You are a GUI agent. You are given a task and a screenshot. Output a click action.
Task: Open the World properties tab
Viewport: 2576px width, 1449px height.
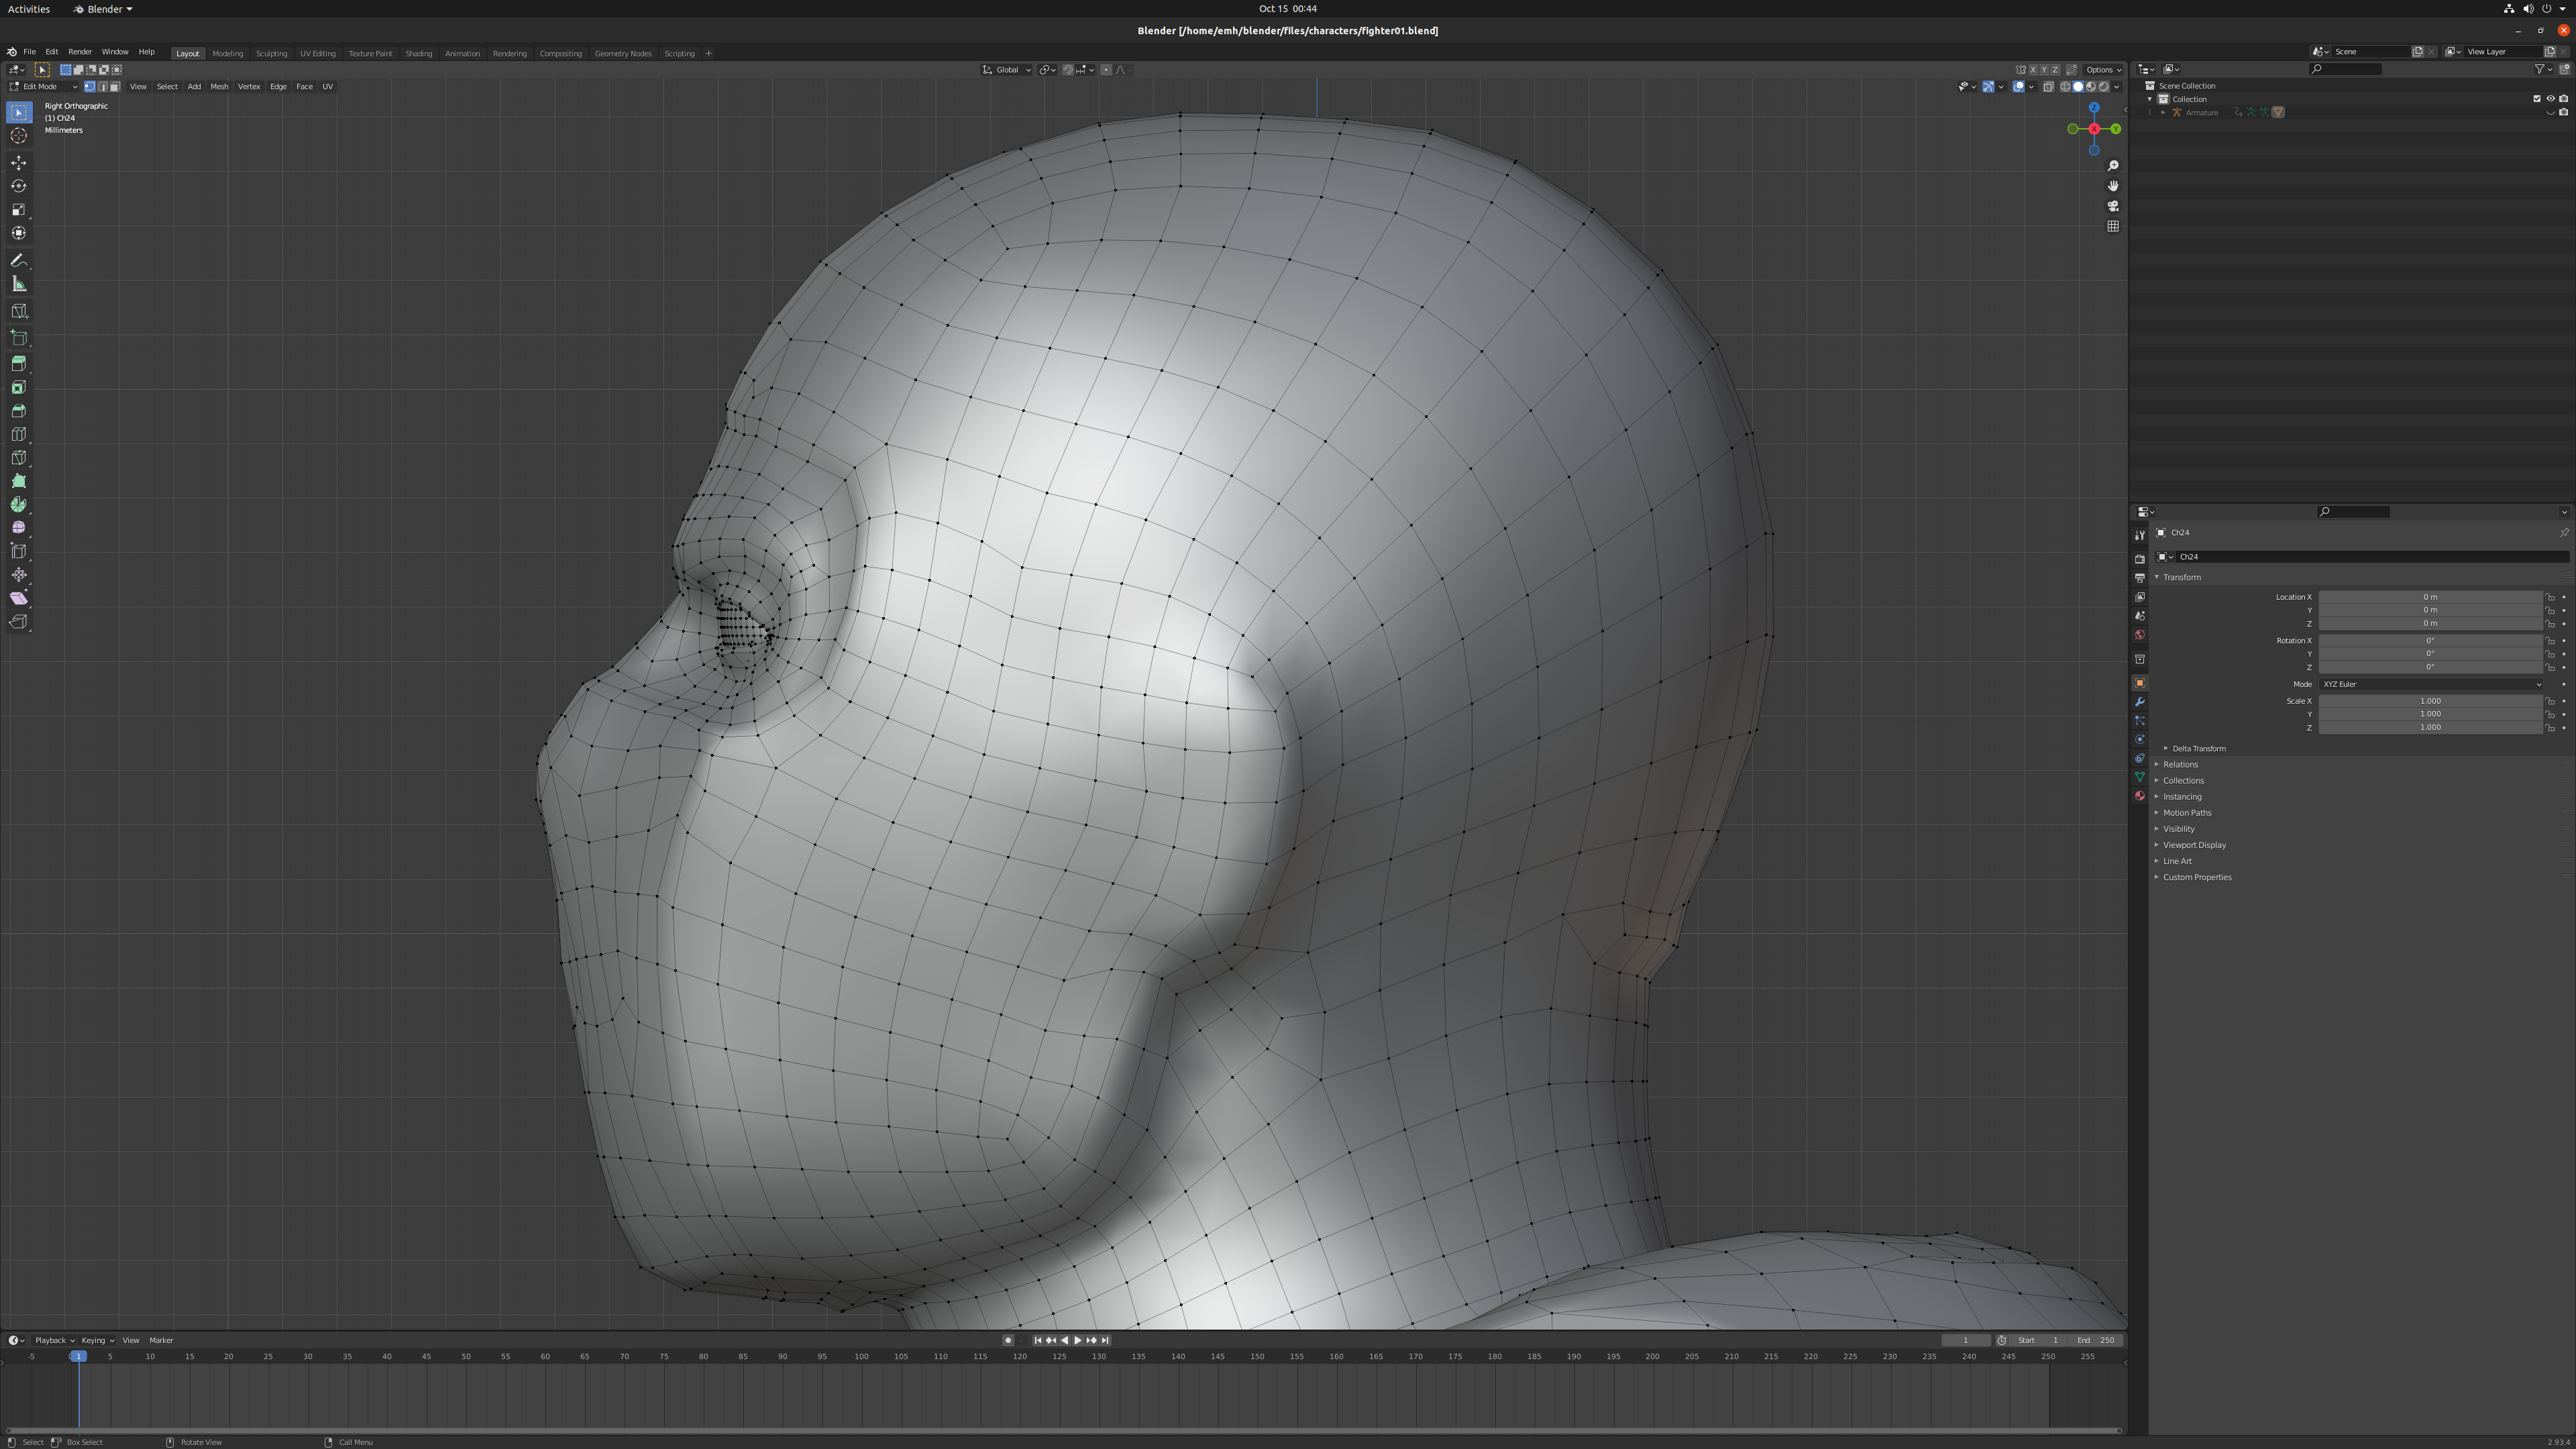tap(2139, 635)
